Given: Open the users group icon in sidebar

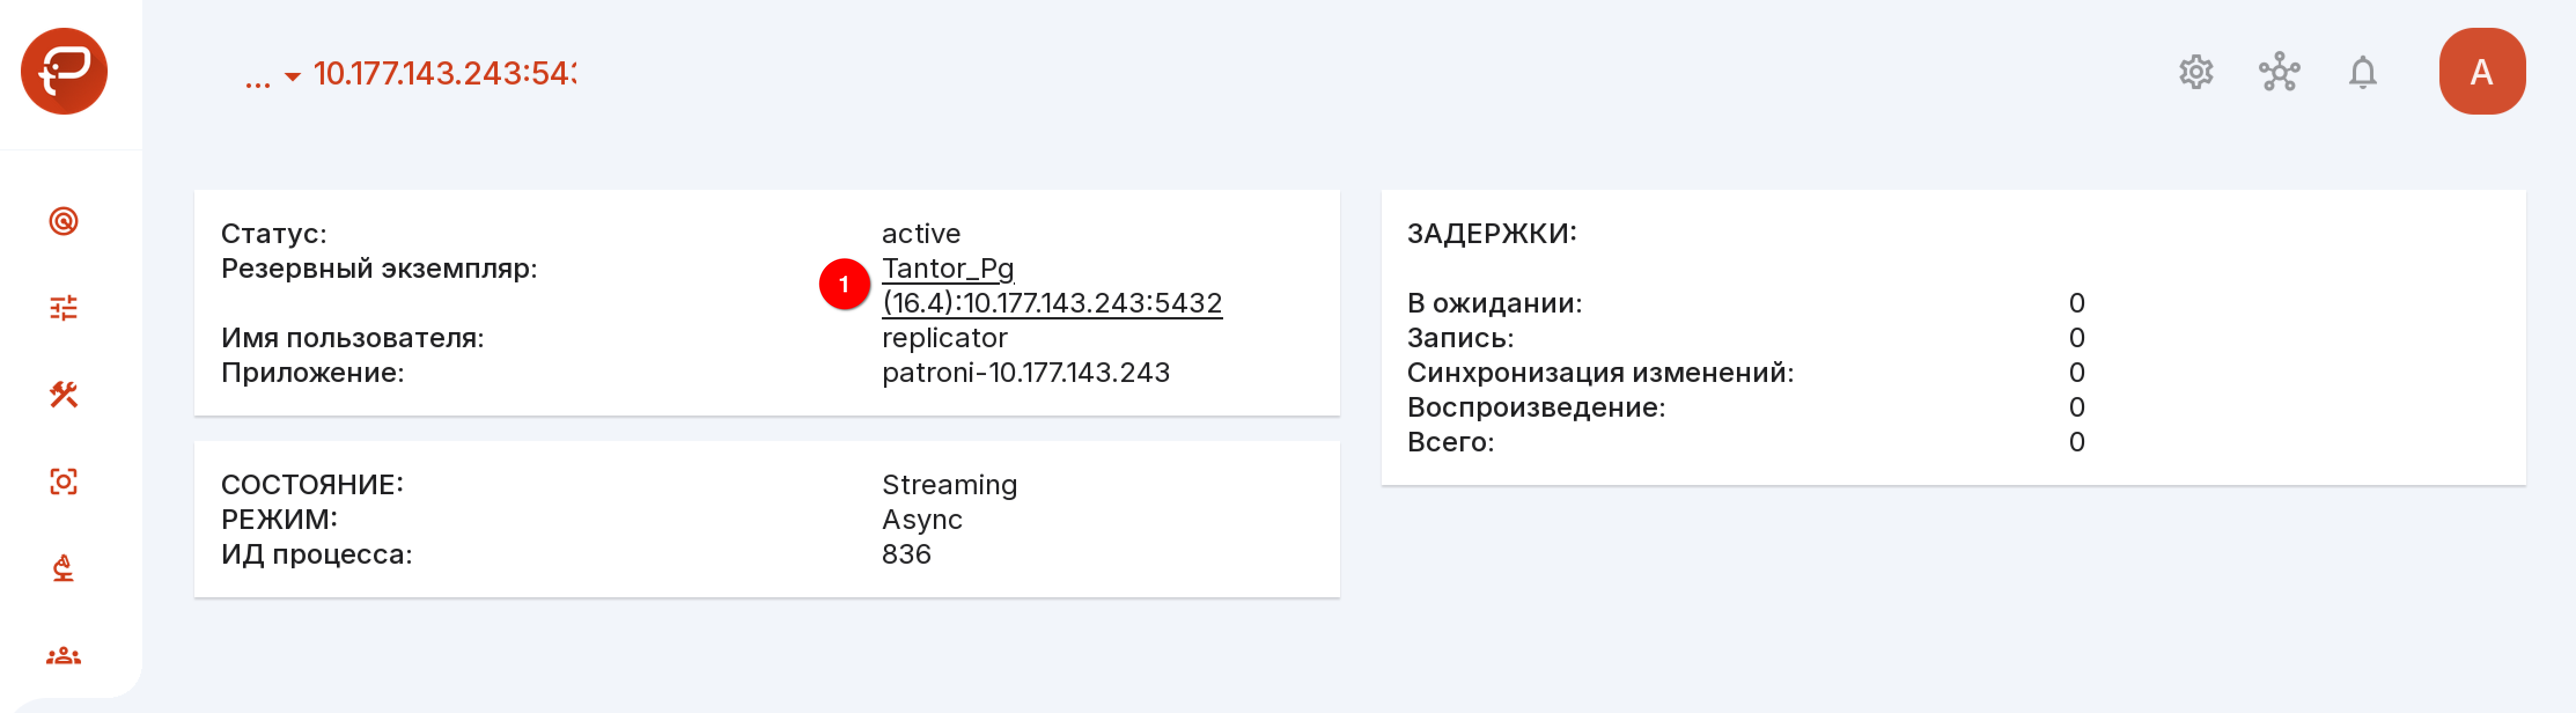Looking at the screenshot, I should click(x=63, y=656).
